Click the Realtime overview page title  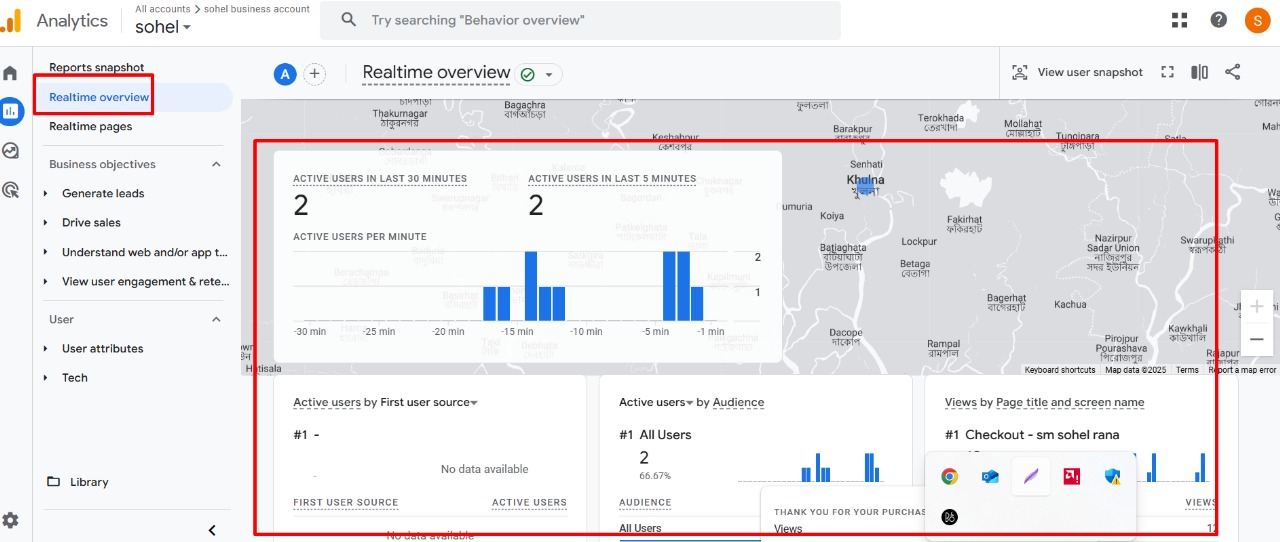tap(436, 72)
